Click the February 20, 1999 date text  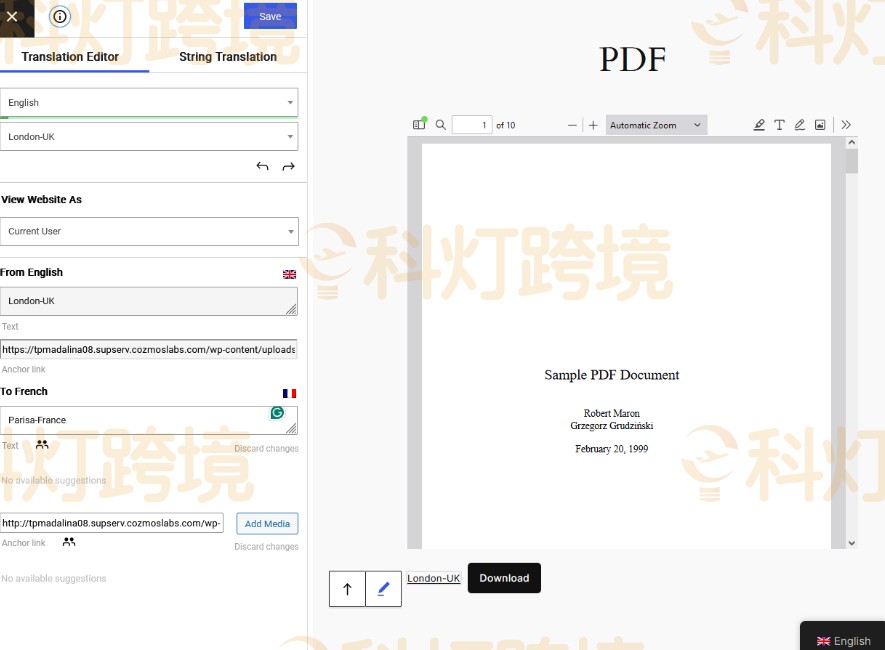coord(611,449)
